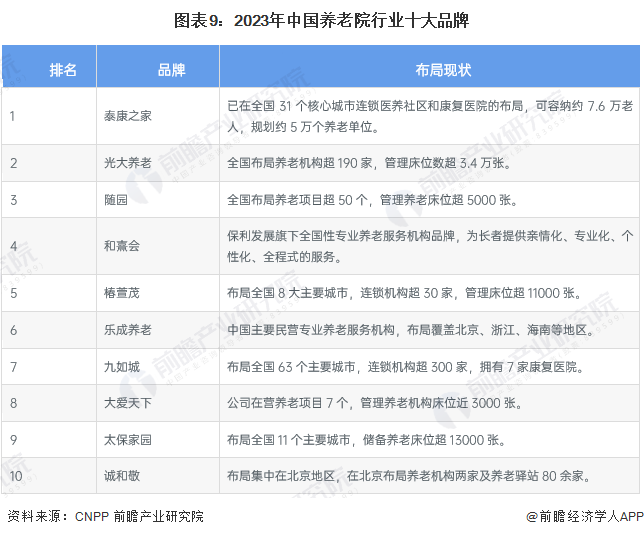
Task: Click the text '布局全国 63 个主要城市'
Action: [291, 366]
